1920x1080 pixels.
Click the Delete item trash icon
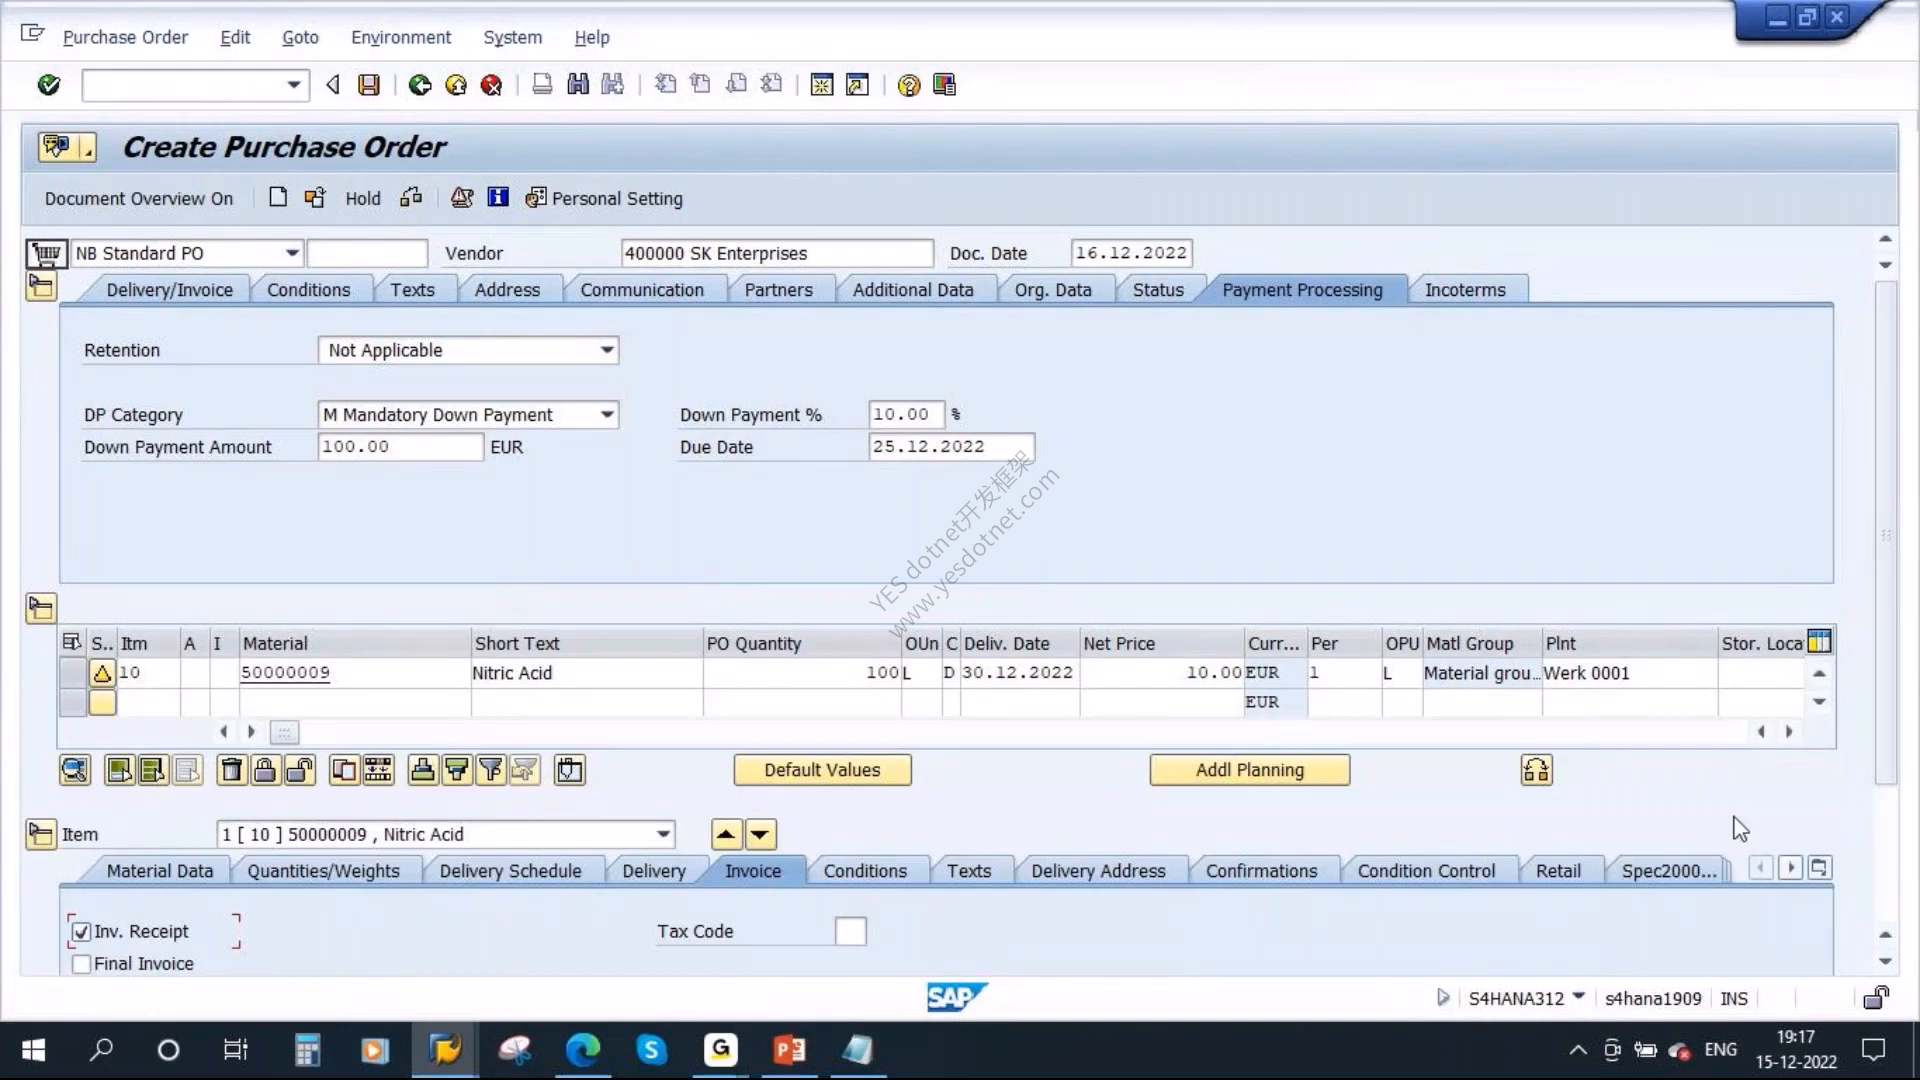tap(231, 770)
